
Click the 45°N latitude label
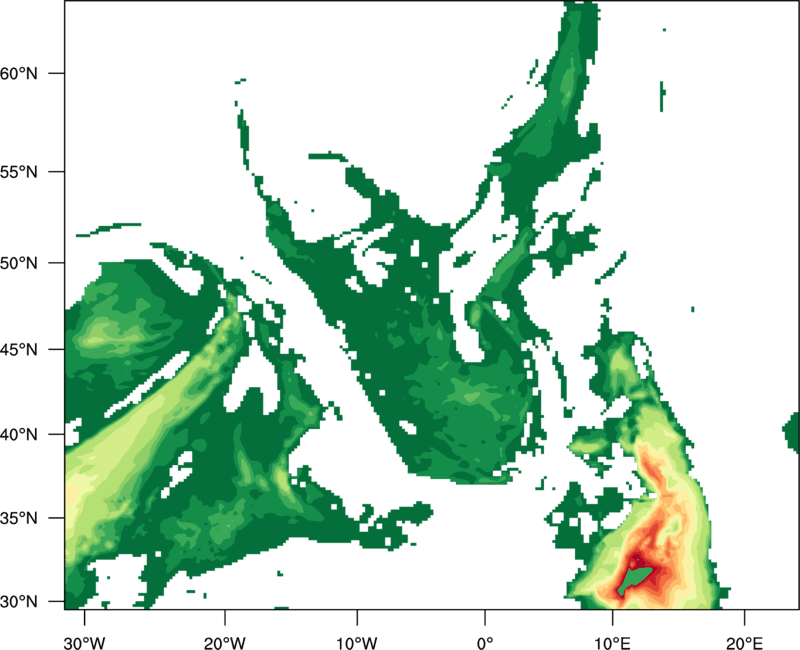point(19,350)
